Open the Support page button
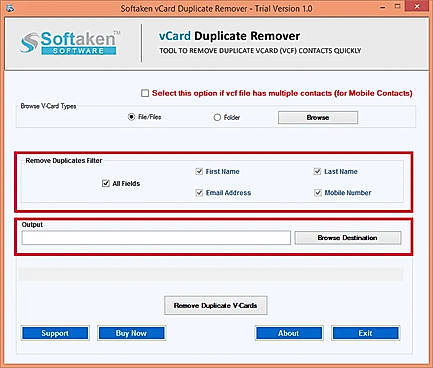The image size is (433, 368). point(55,333)
